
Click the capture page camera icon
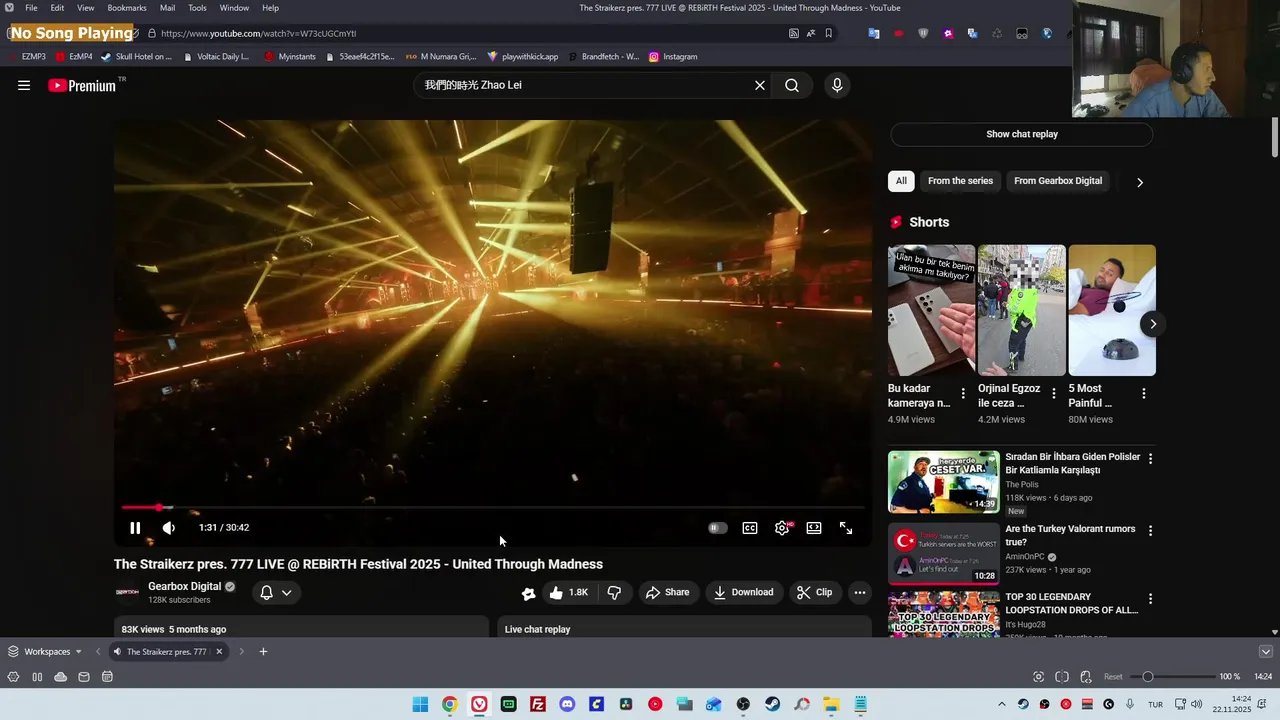tap(1038, 677)
